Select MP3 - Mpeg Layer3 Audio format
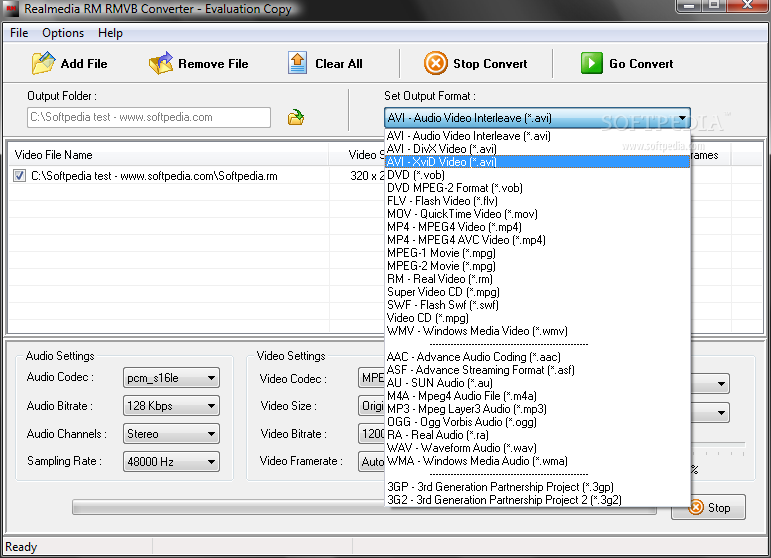771x558 pixels. click(x=537, y=409)
